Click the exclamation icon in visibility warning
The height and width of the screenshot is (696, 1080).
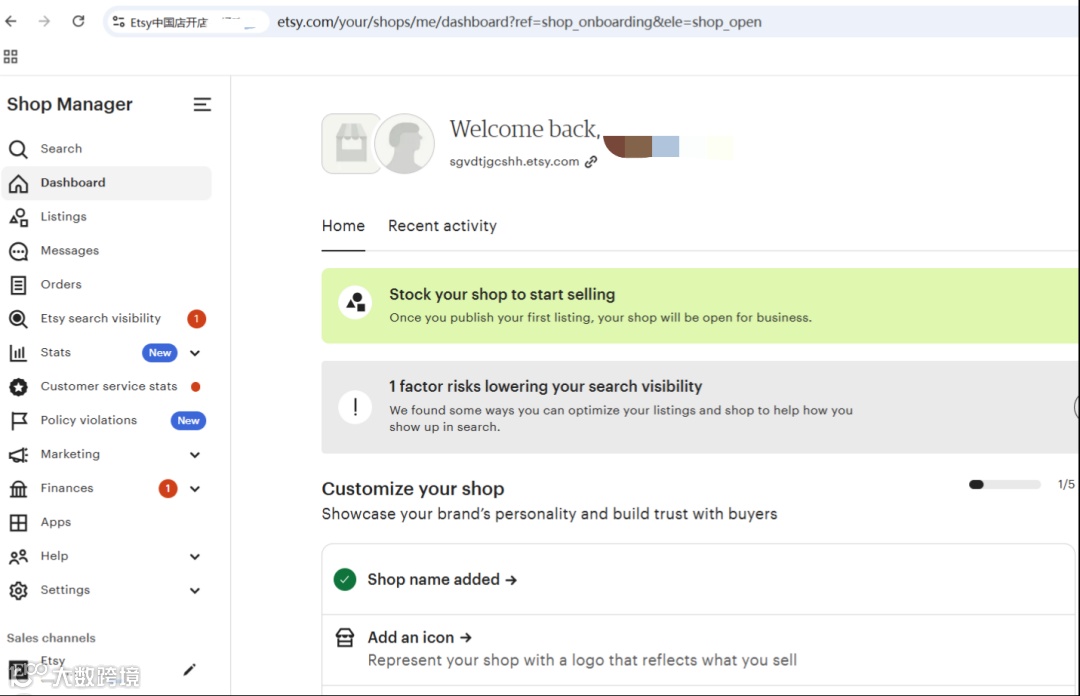(355, 407)
